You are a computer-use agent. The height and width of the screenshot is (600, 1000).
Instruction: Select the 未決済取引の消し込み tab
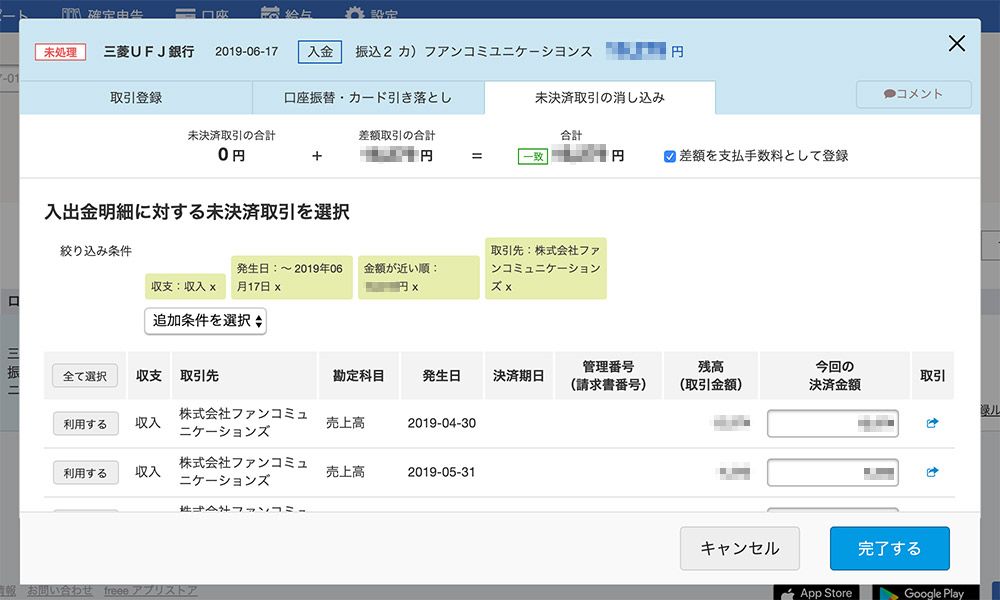click(x=599, y=98)
